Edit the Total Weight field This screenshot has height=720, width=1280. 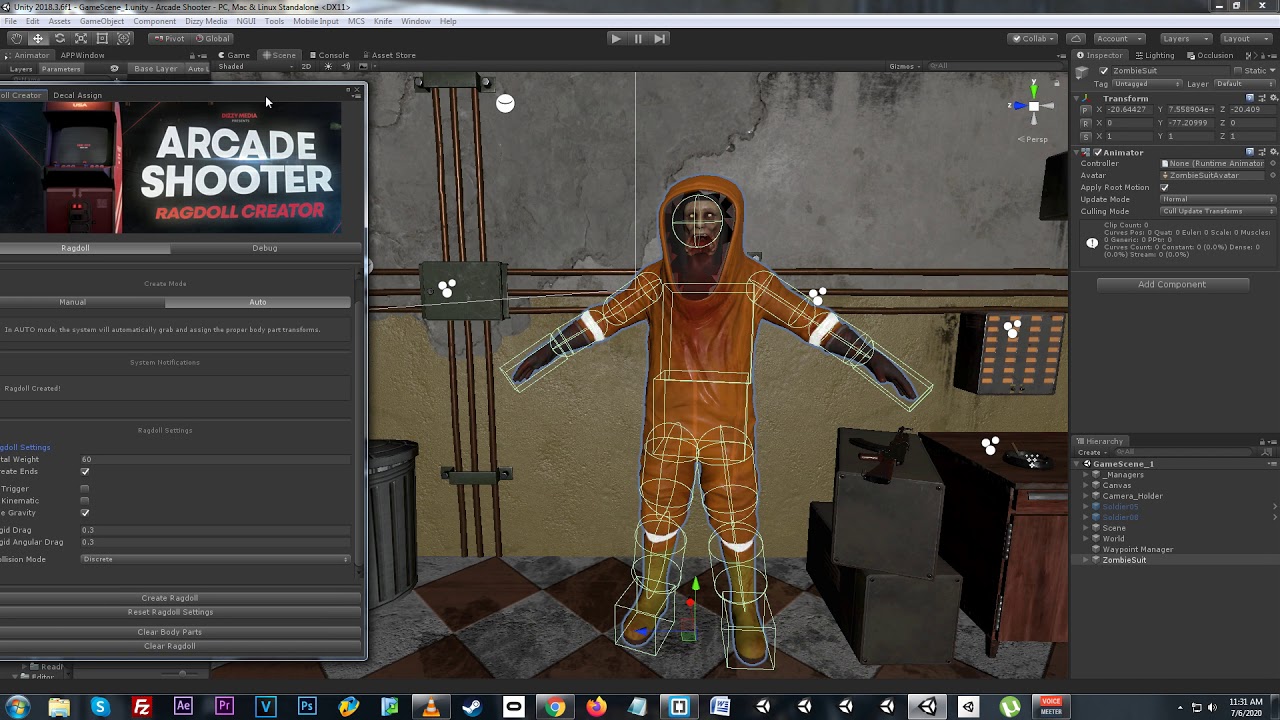(x=215, y=459)
